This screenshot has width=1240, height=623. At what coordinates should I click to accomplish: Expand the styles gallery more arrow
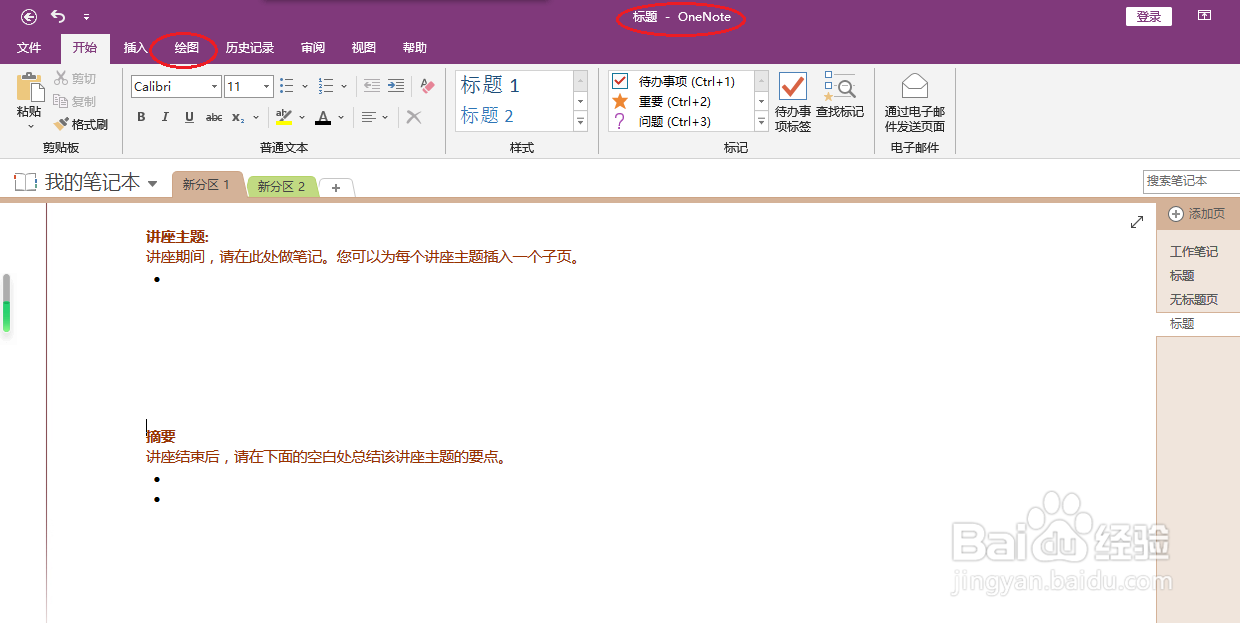(x=580, y=121)
